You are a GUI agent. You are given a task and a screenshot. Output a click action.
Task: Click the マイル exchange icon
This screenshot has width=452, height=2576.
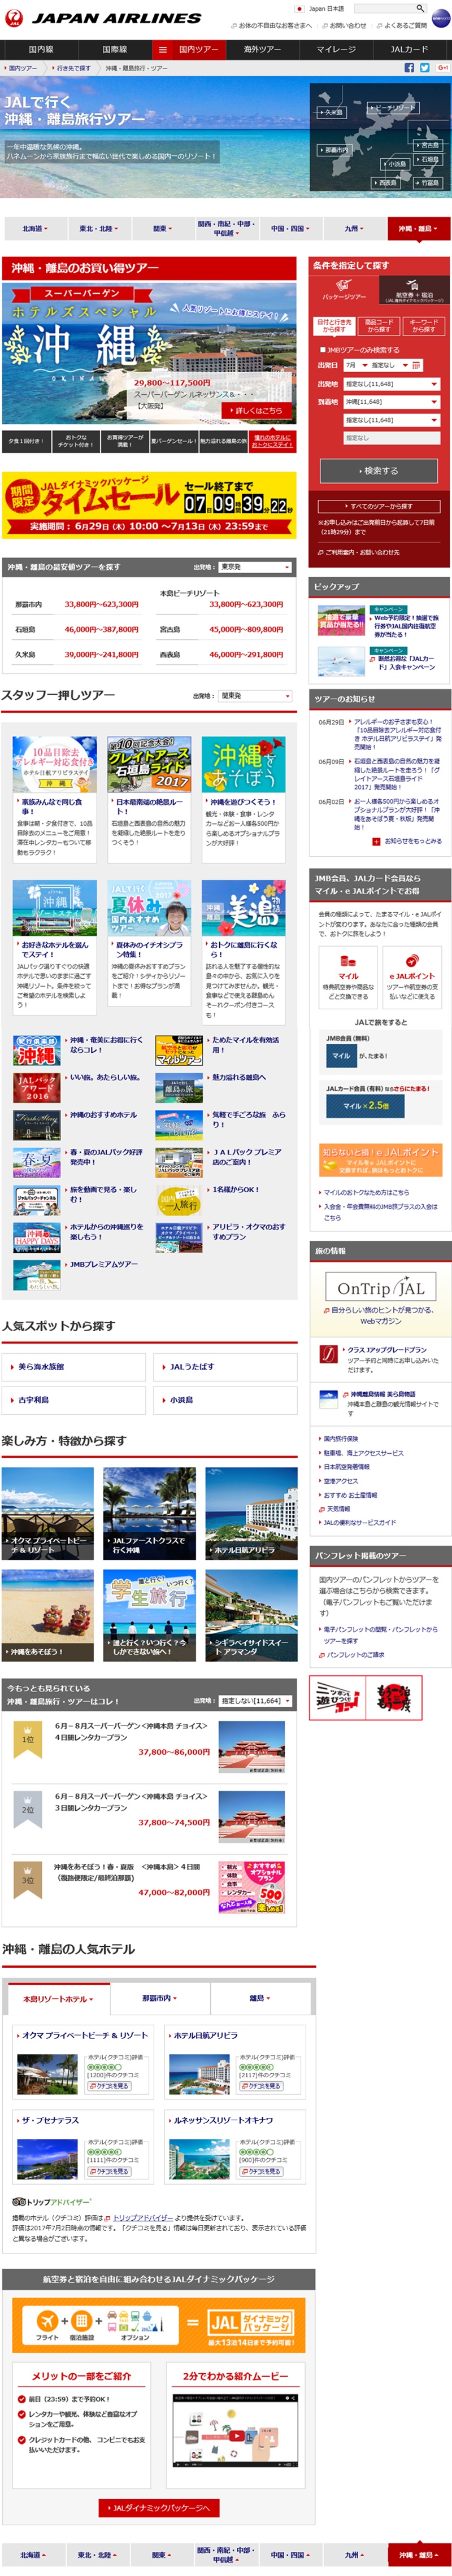(x=348, y=962)
